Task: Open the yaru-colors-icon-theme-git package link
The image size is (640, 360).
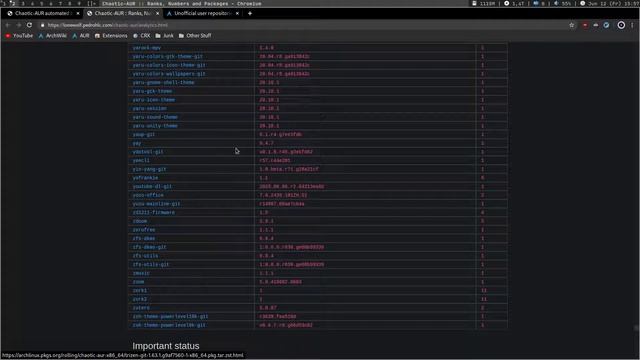Action: tap(169, 65)
